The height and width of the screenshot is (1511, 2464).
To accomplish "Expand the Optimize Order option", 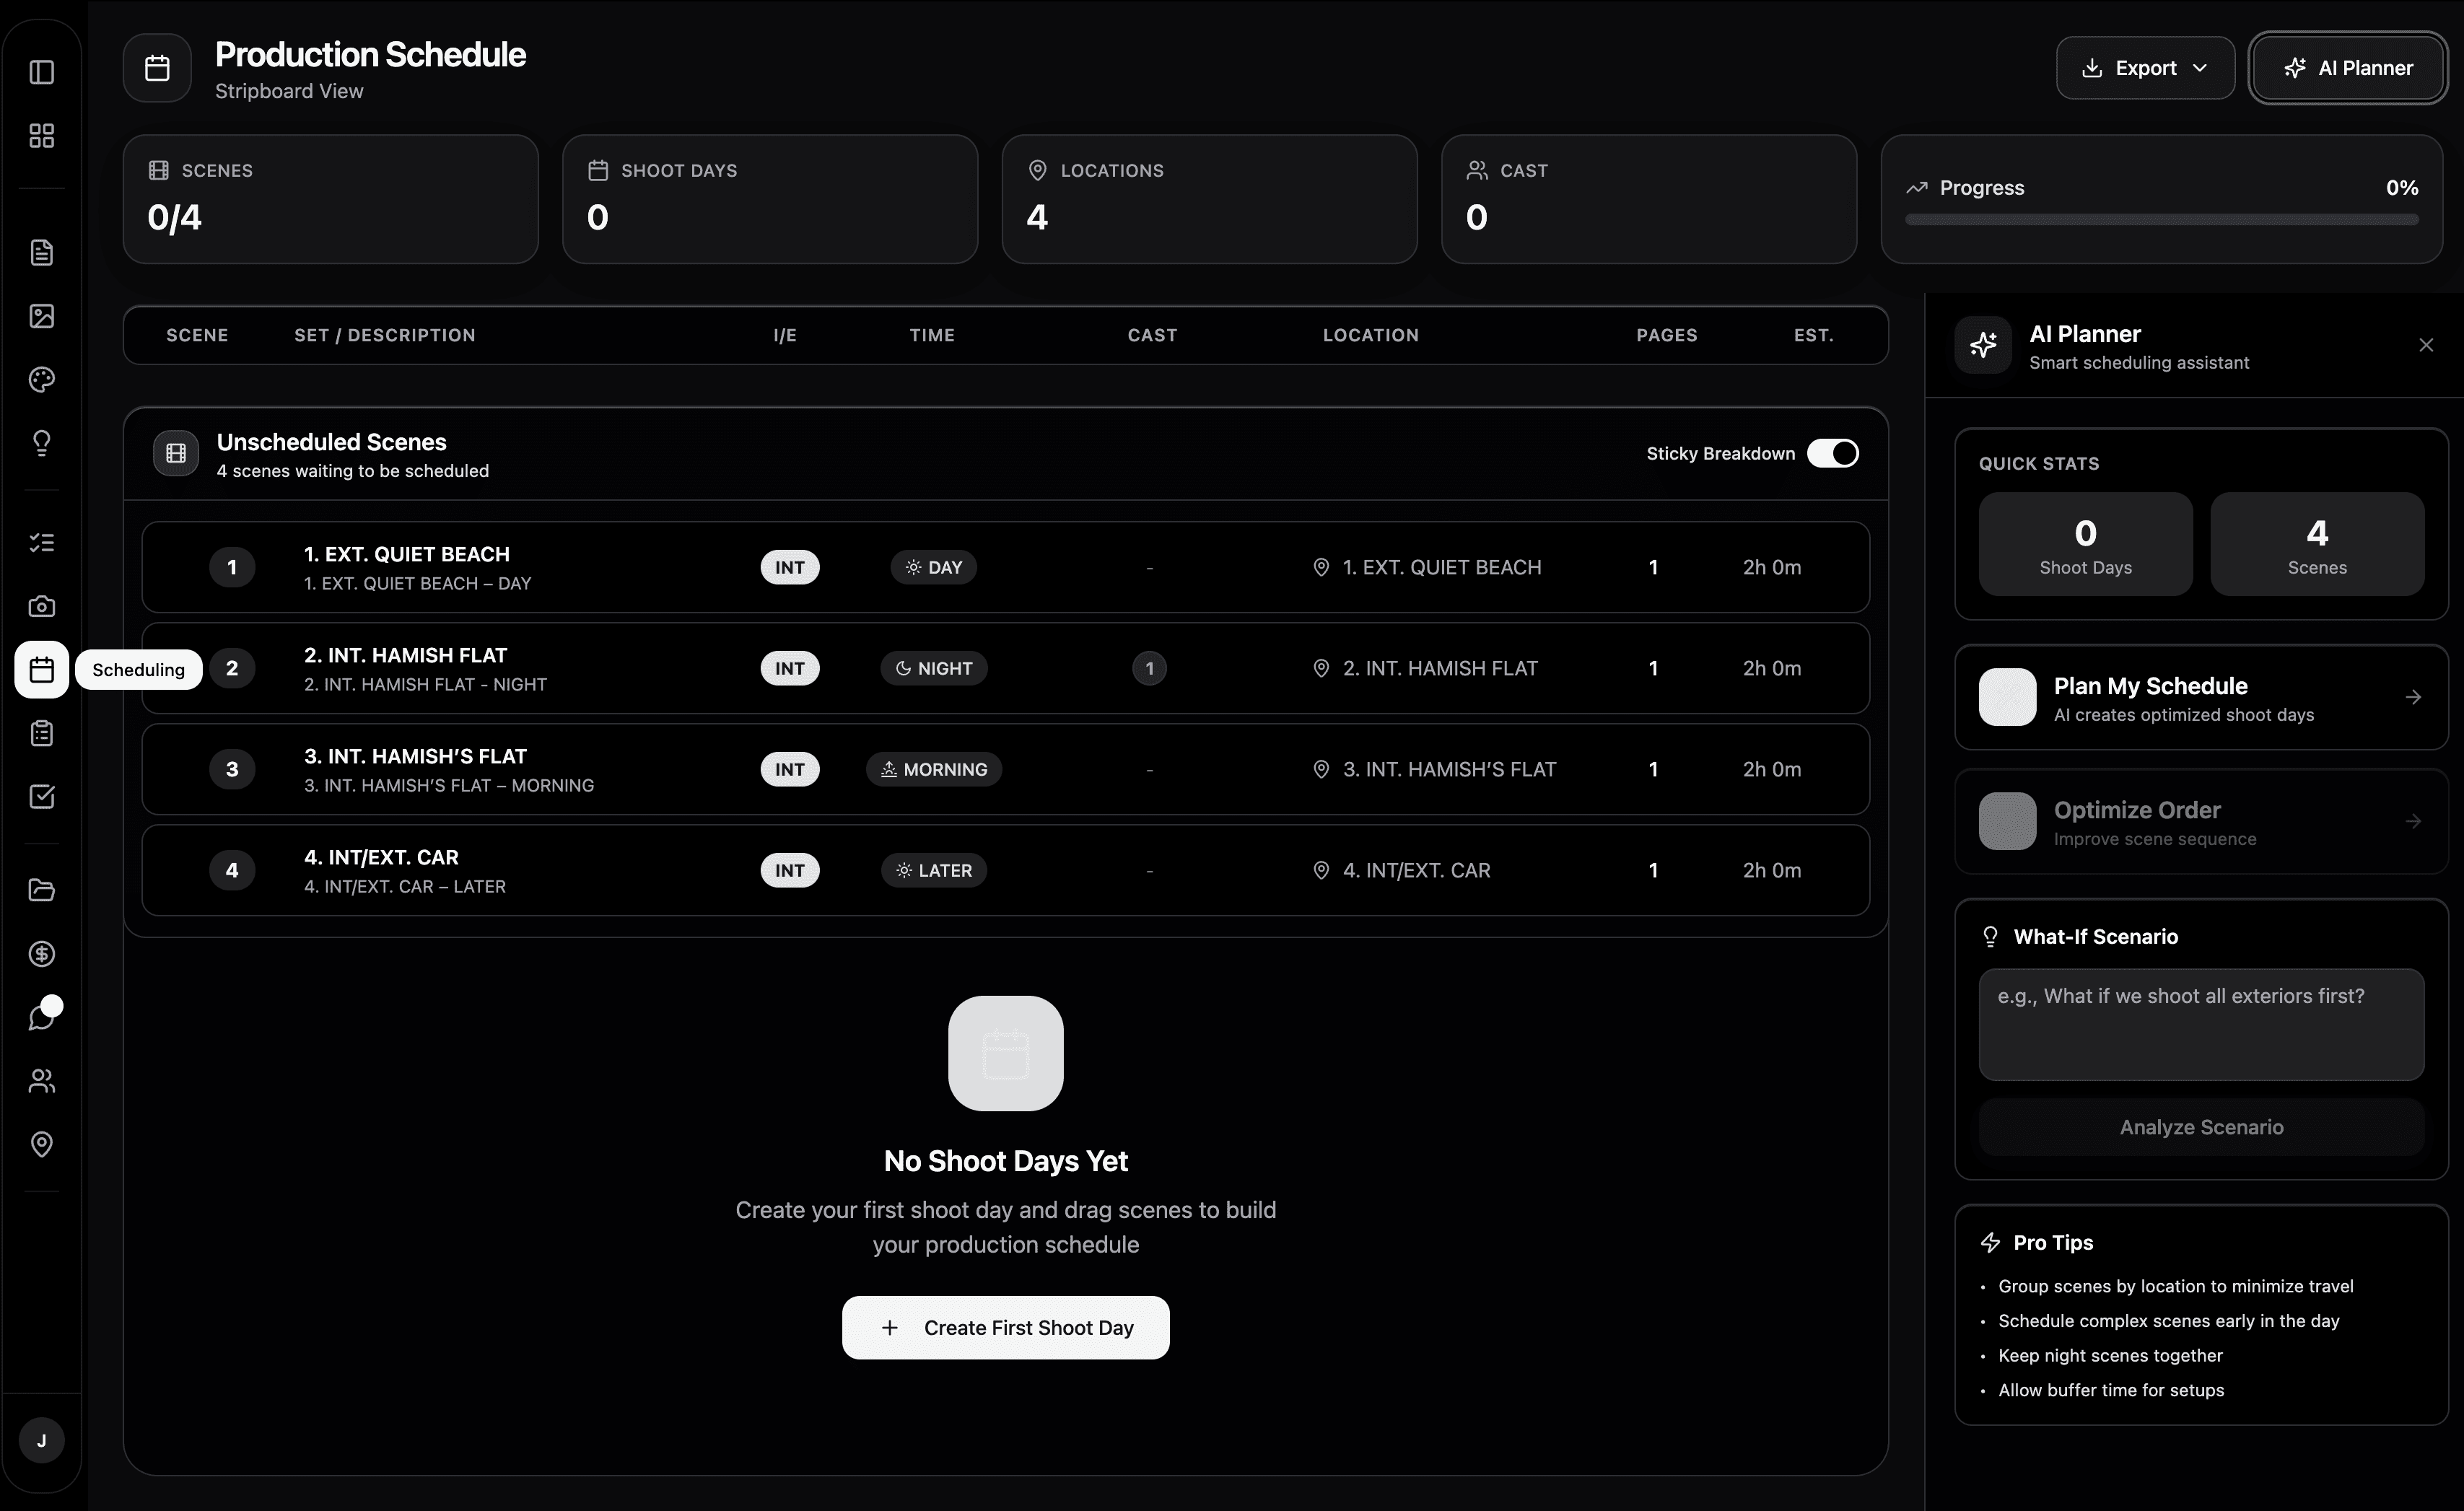I will (x=2412, y=821).
